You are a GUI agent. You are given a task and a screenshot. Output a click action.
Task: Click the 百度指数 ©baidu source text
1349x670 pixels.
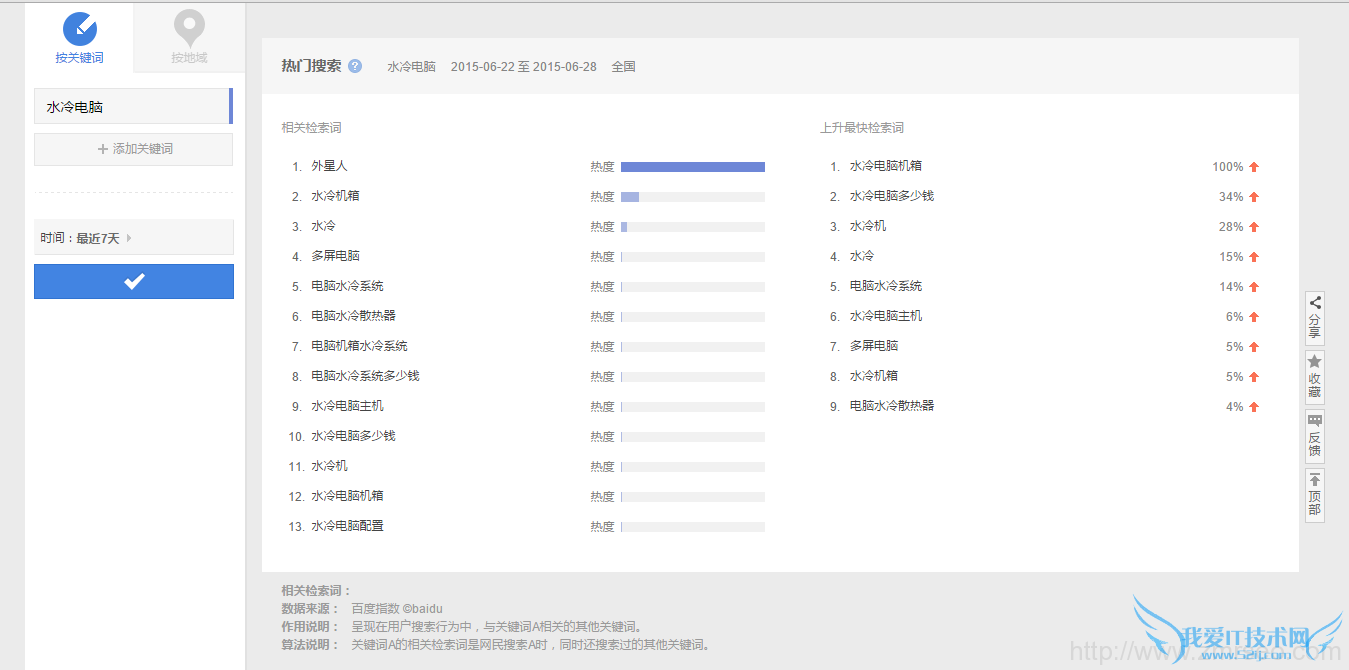(x=397, y=608)
